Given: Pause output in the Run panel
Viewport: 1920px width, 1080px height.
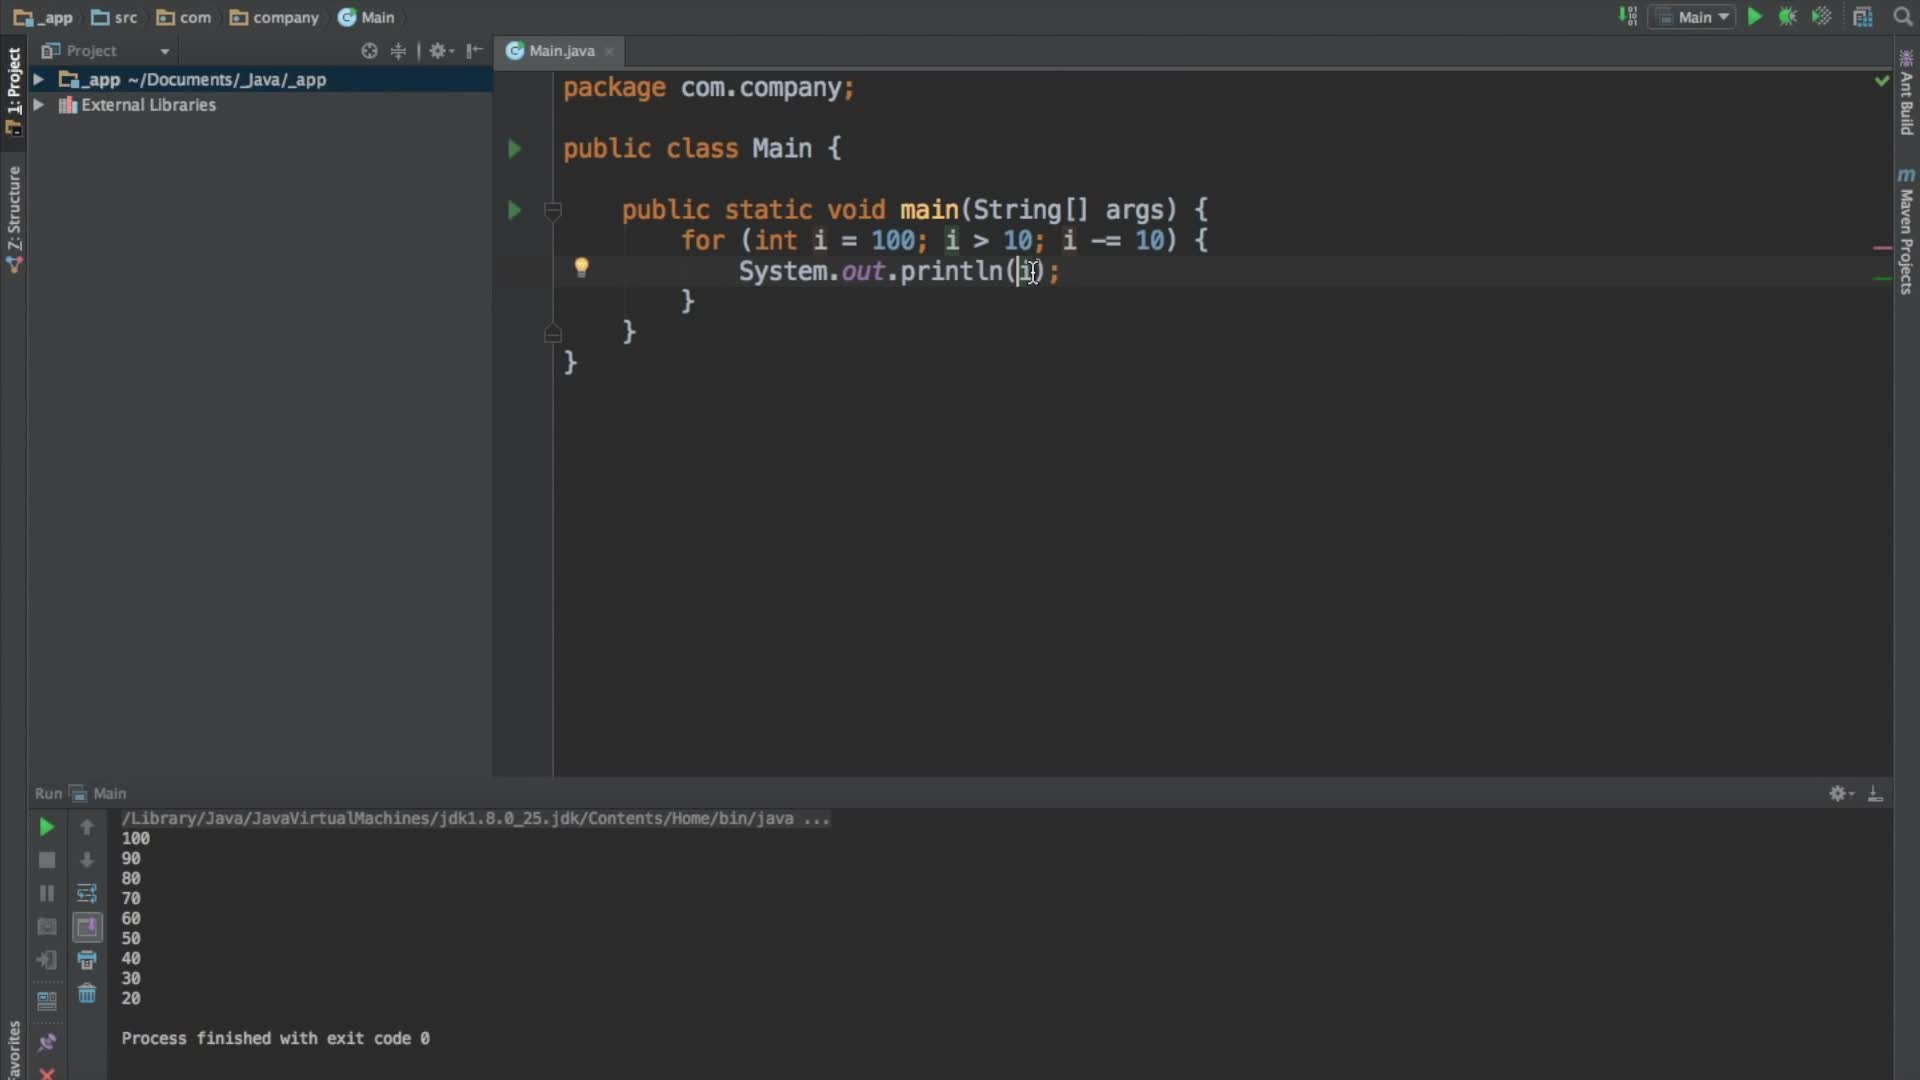Looking at the screenshot, I should click(x=46, y=893).
